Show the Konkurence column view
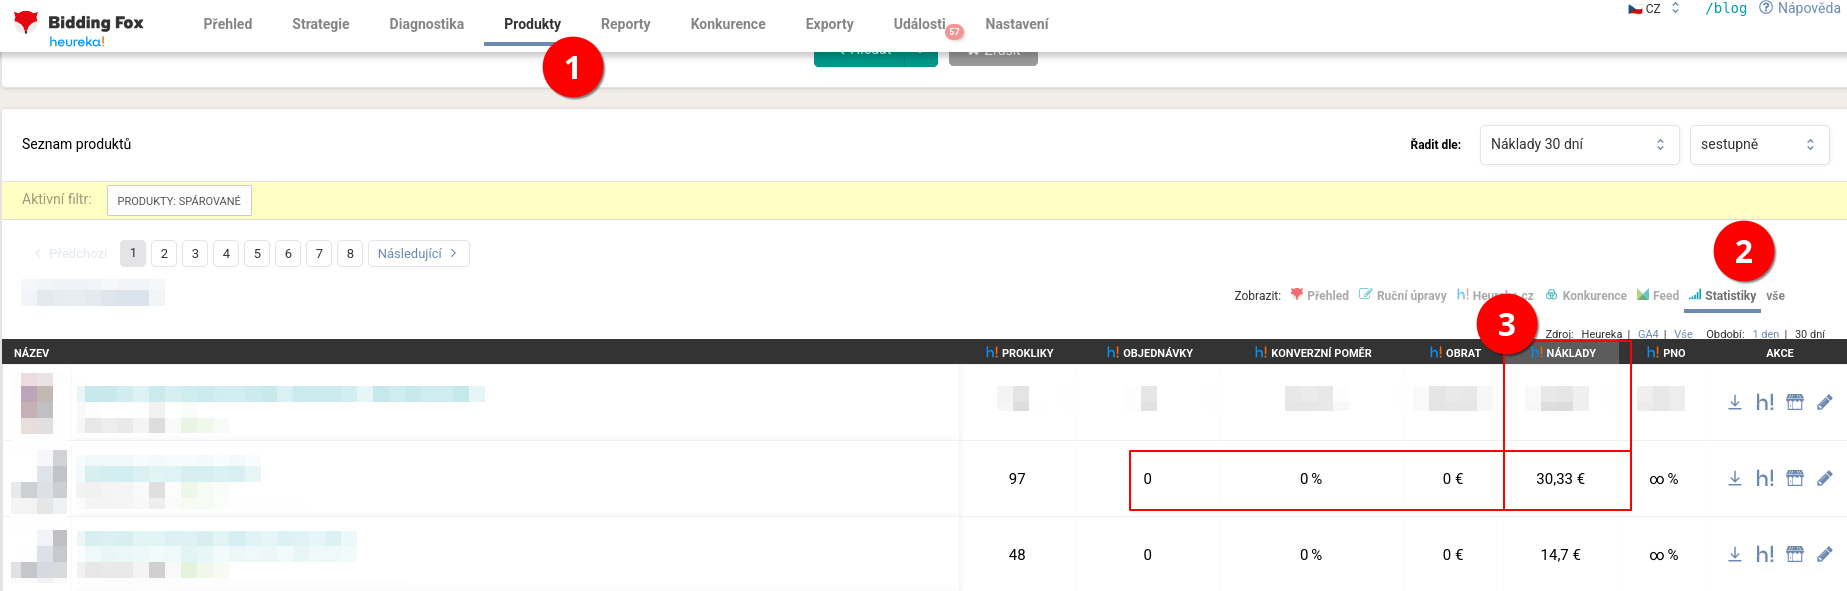Screen dimensions: 1847x591 1586,296
